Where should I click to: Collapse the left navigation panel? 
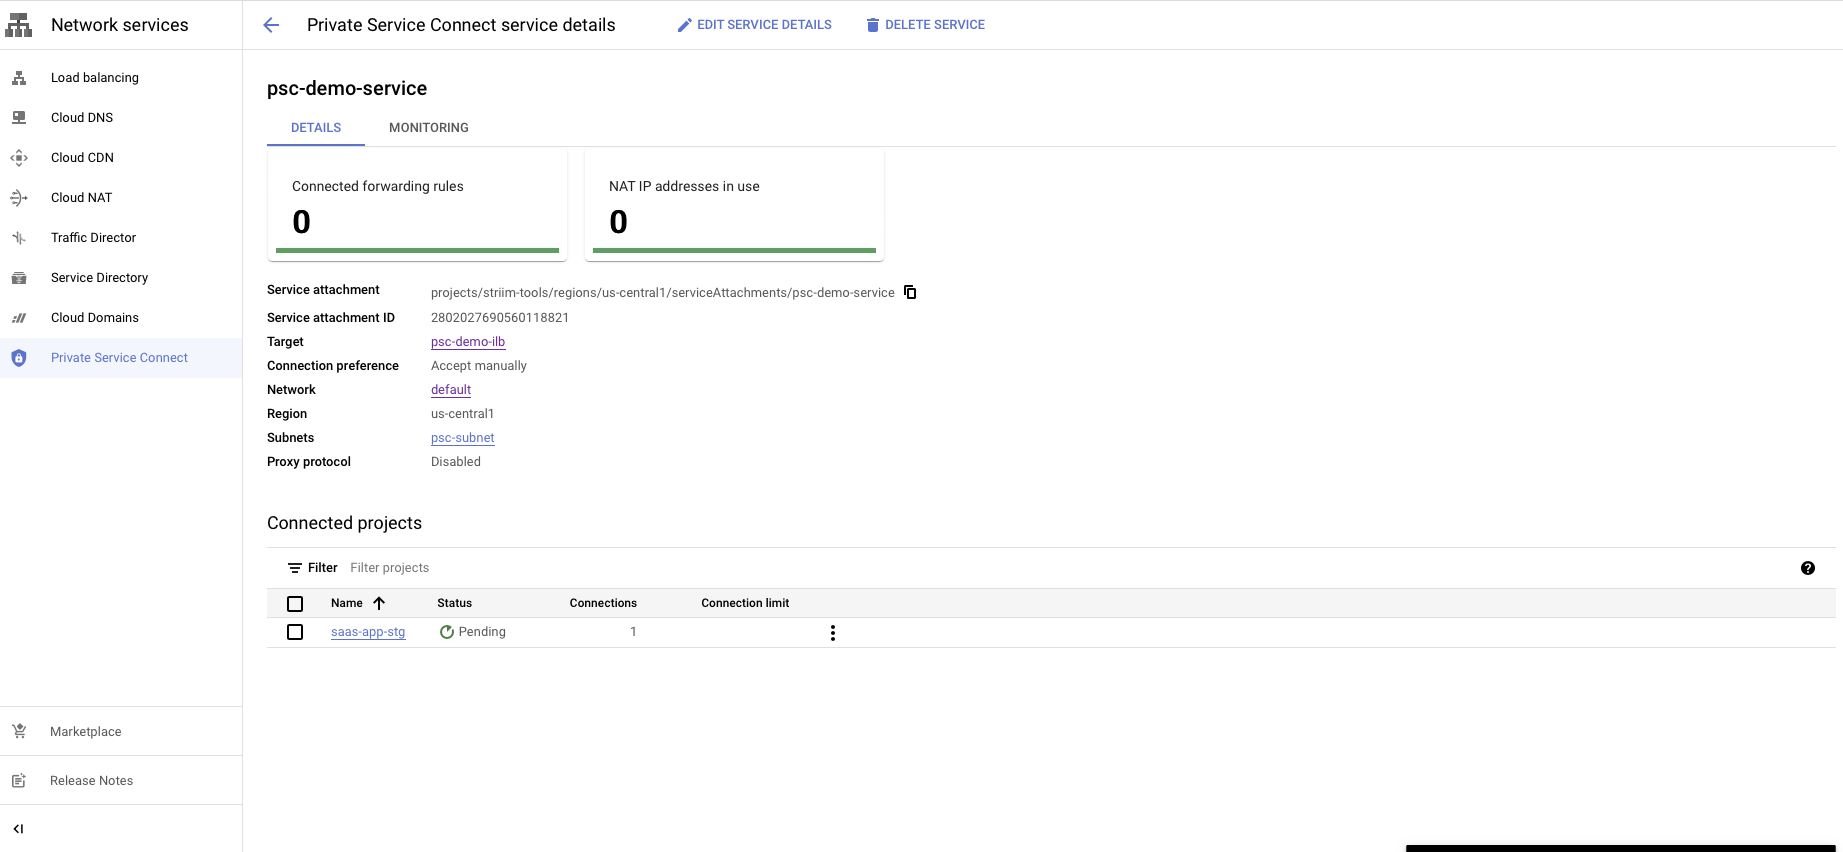coord(18,829)
